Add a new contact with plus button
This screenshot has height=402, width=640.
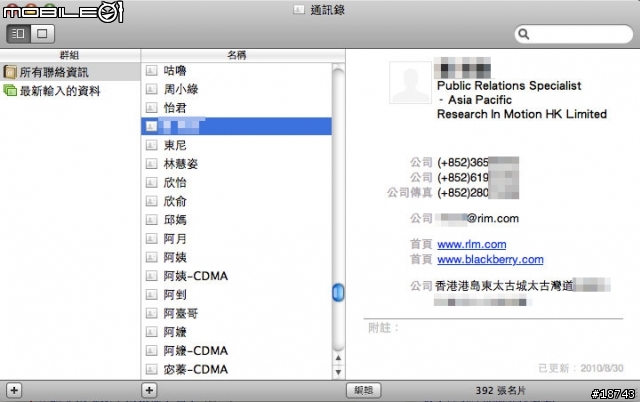149,391
